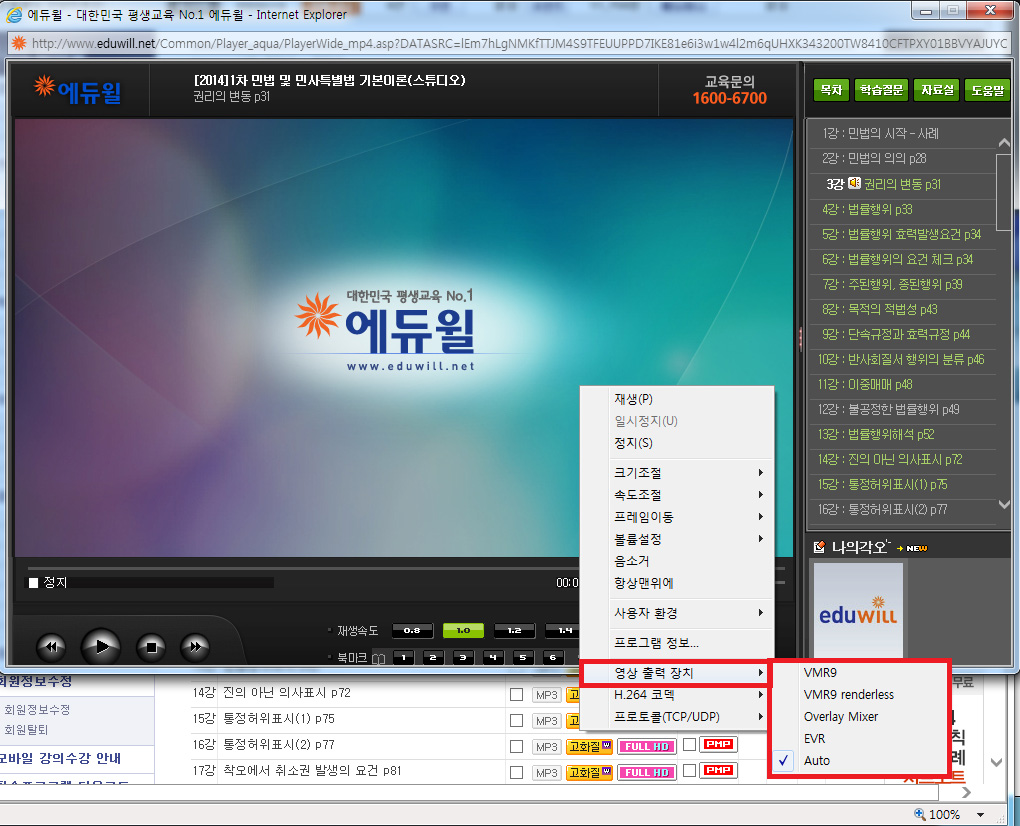Check the MP3 checkbox for lecture 14
The height and width of the screenshot is (826, 1020).
pos(516,695)
